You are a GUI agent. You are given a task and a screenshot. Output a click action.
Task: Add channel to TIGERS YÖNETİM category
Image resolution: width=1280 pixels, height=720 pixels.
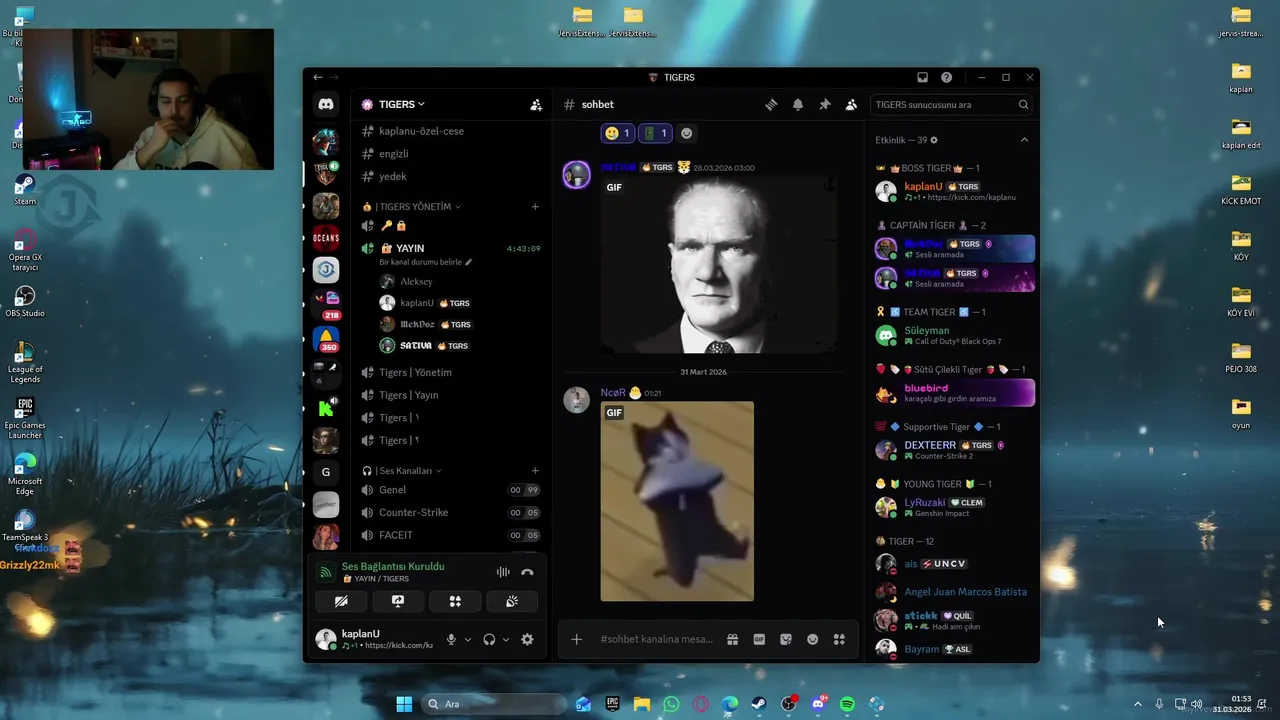[535, 207]
